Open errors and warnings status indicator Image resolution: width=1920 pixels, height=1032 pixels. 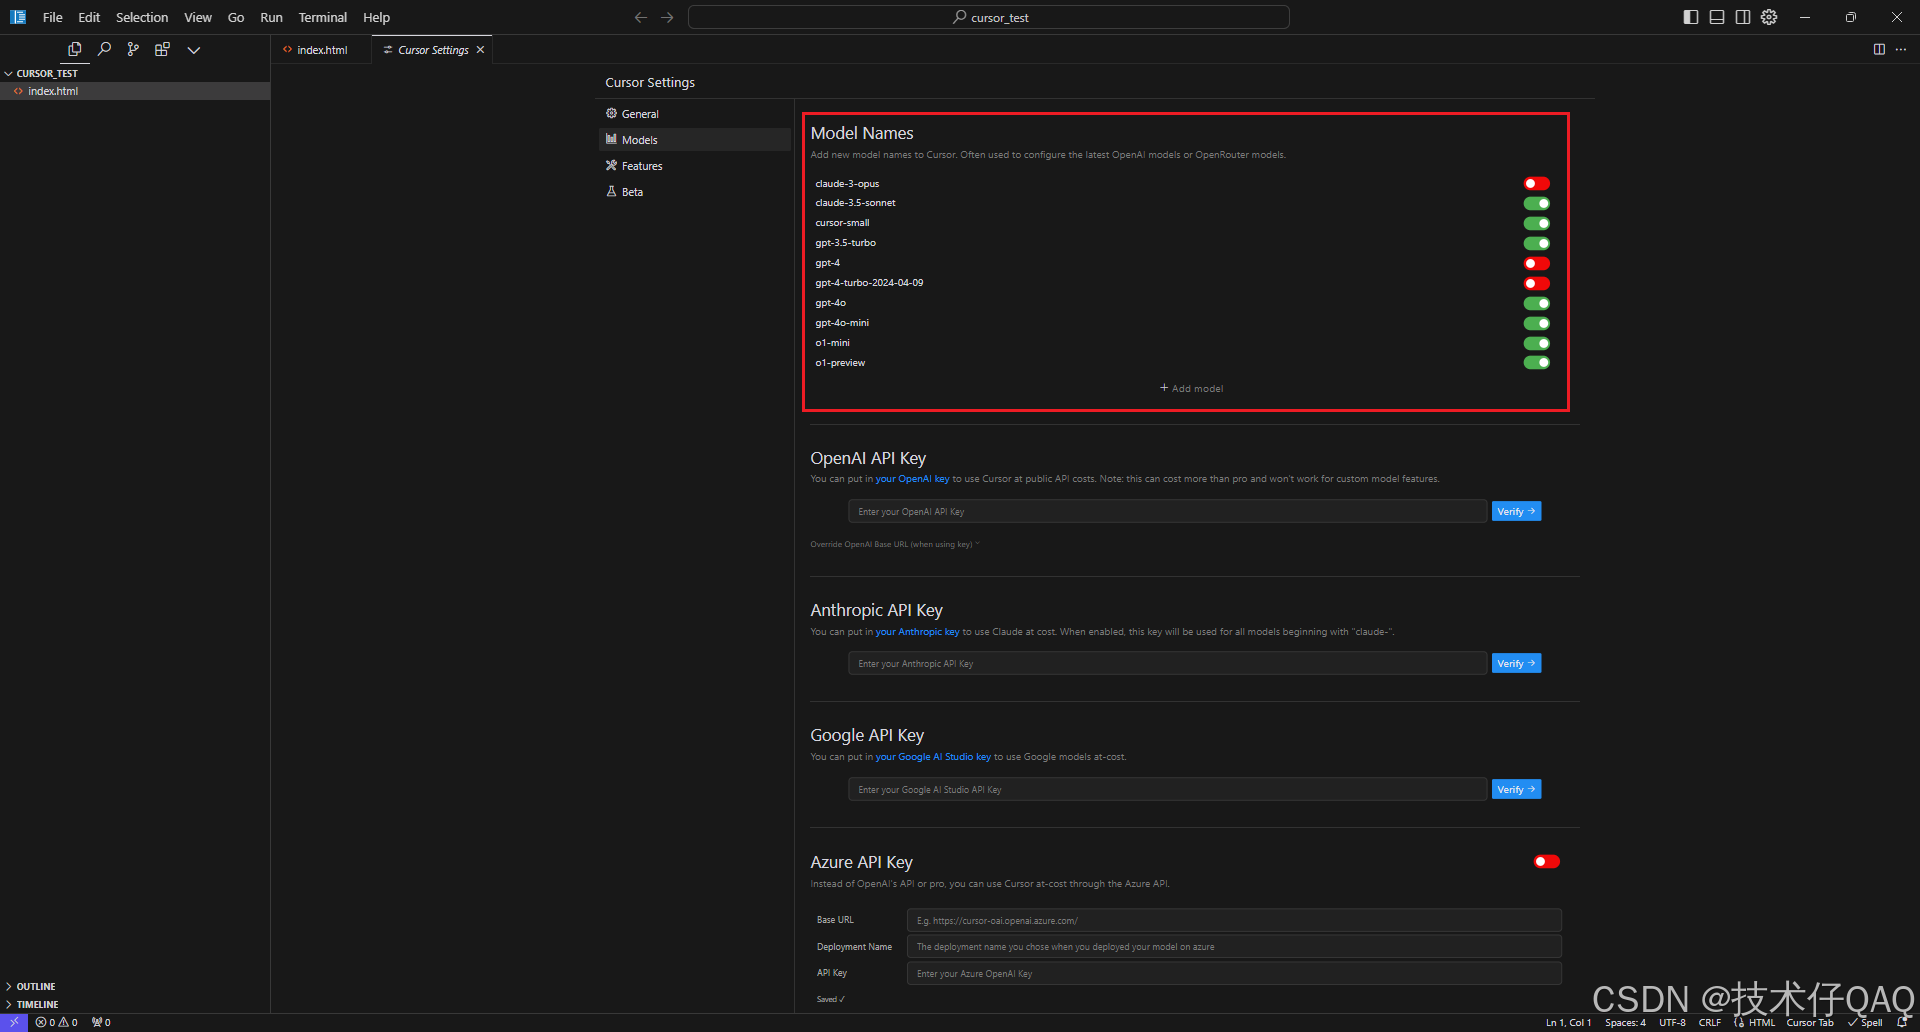click(57, 1022)
